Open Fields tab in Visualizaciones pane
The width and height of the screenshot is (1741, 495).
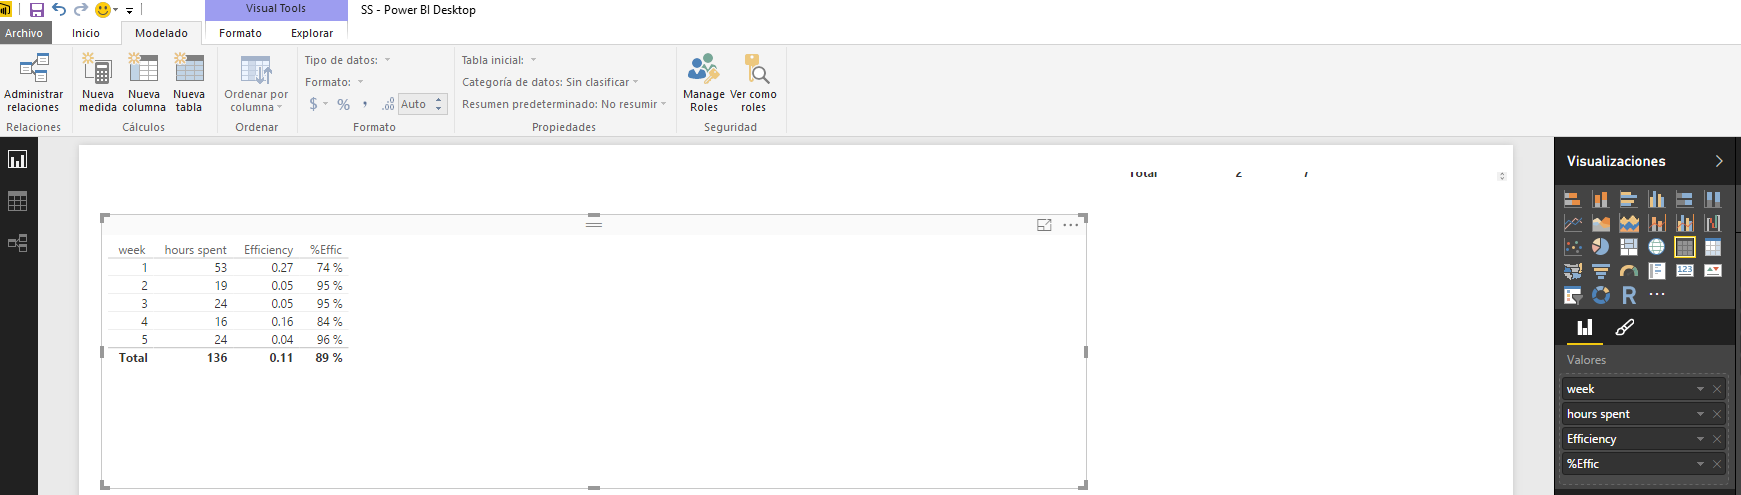pos(1585,328)
